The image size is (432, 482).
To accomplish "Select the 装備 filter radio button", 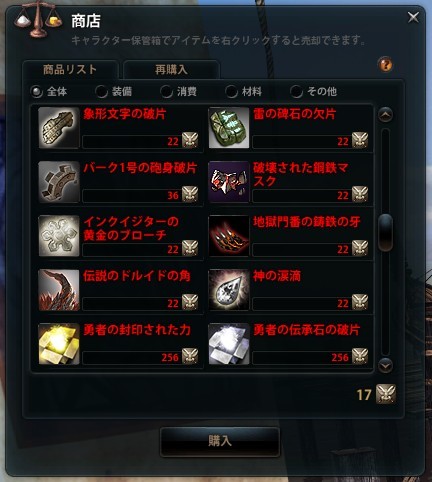I will [x=101, y=91].
